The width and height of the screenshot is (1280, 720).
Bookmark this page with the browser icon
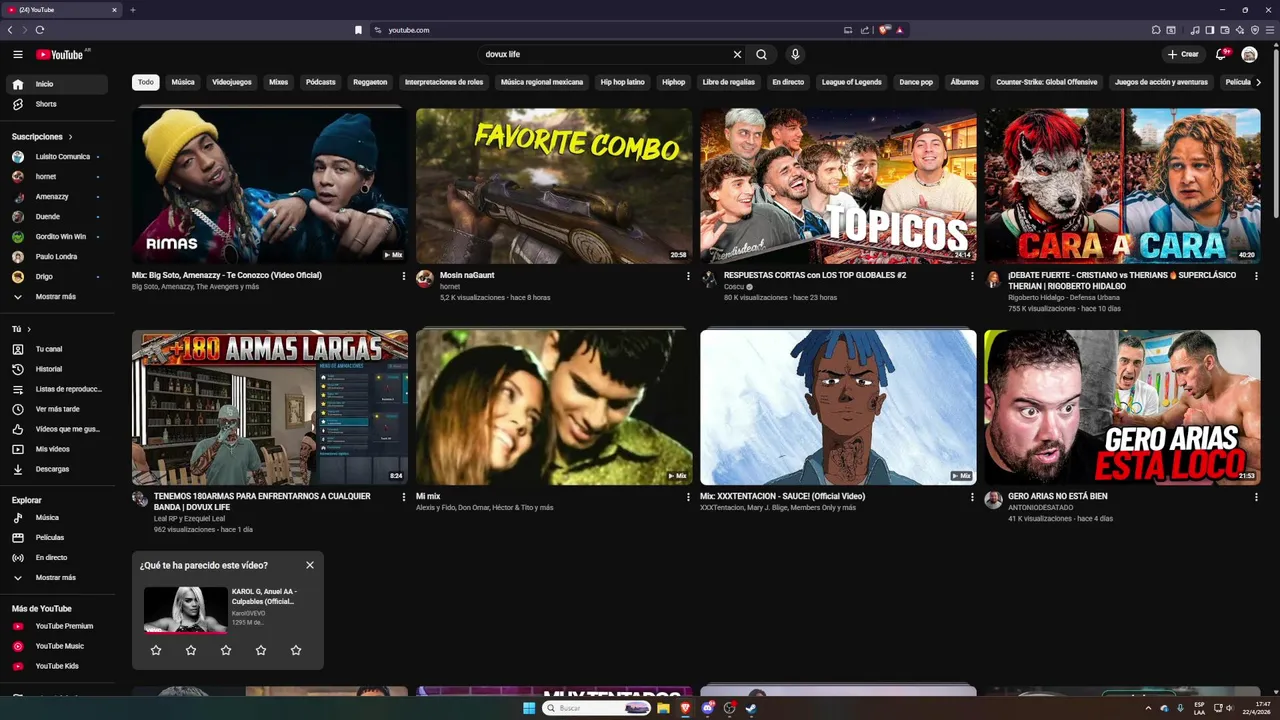click(x=358, y=30)
